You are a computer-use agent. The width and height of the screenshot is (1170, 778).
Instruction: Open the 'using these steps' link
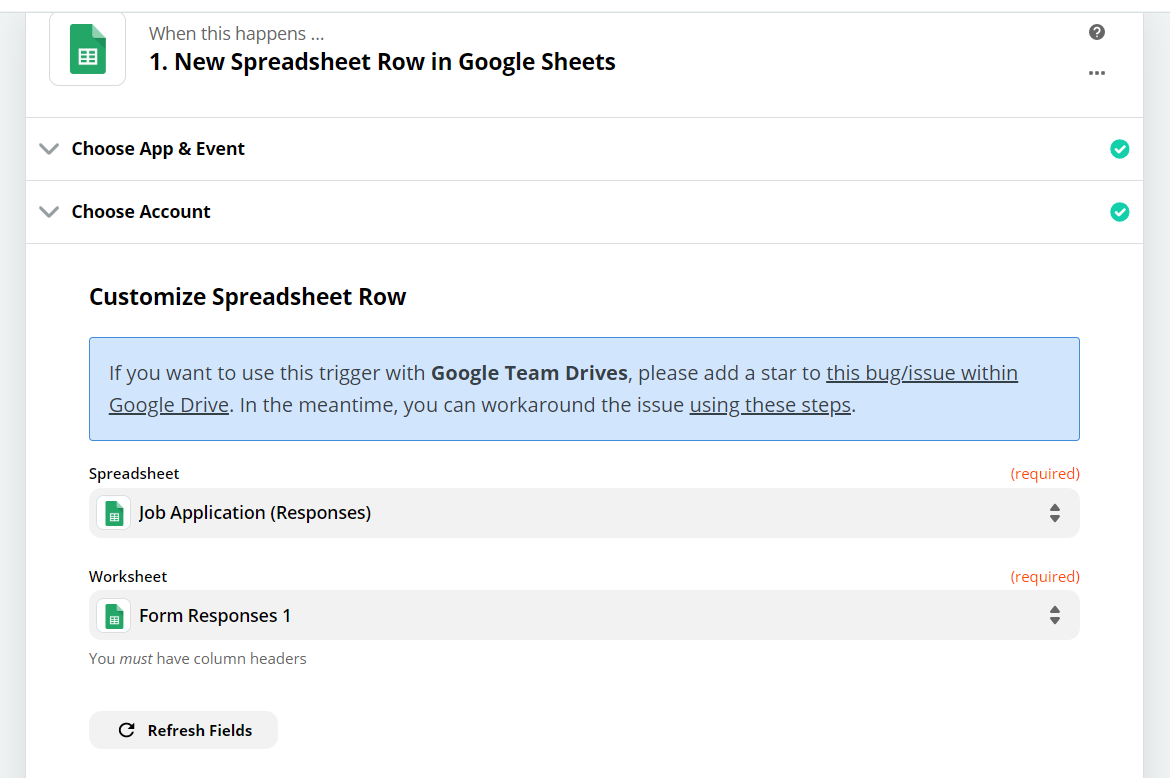click(770, 405)
